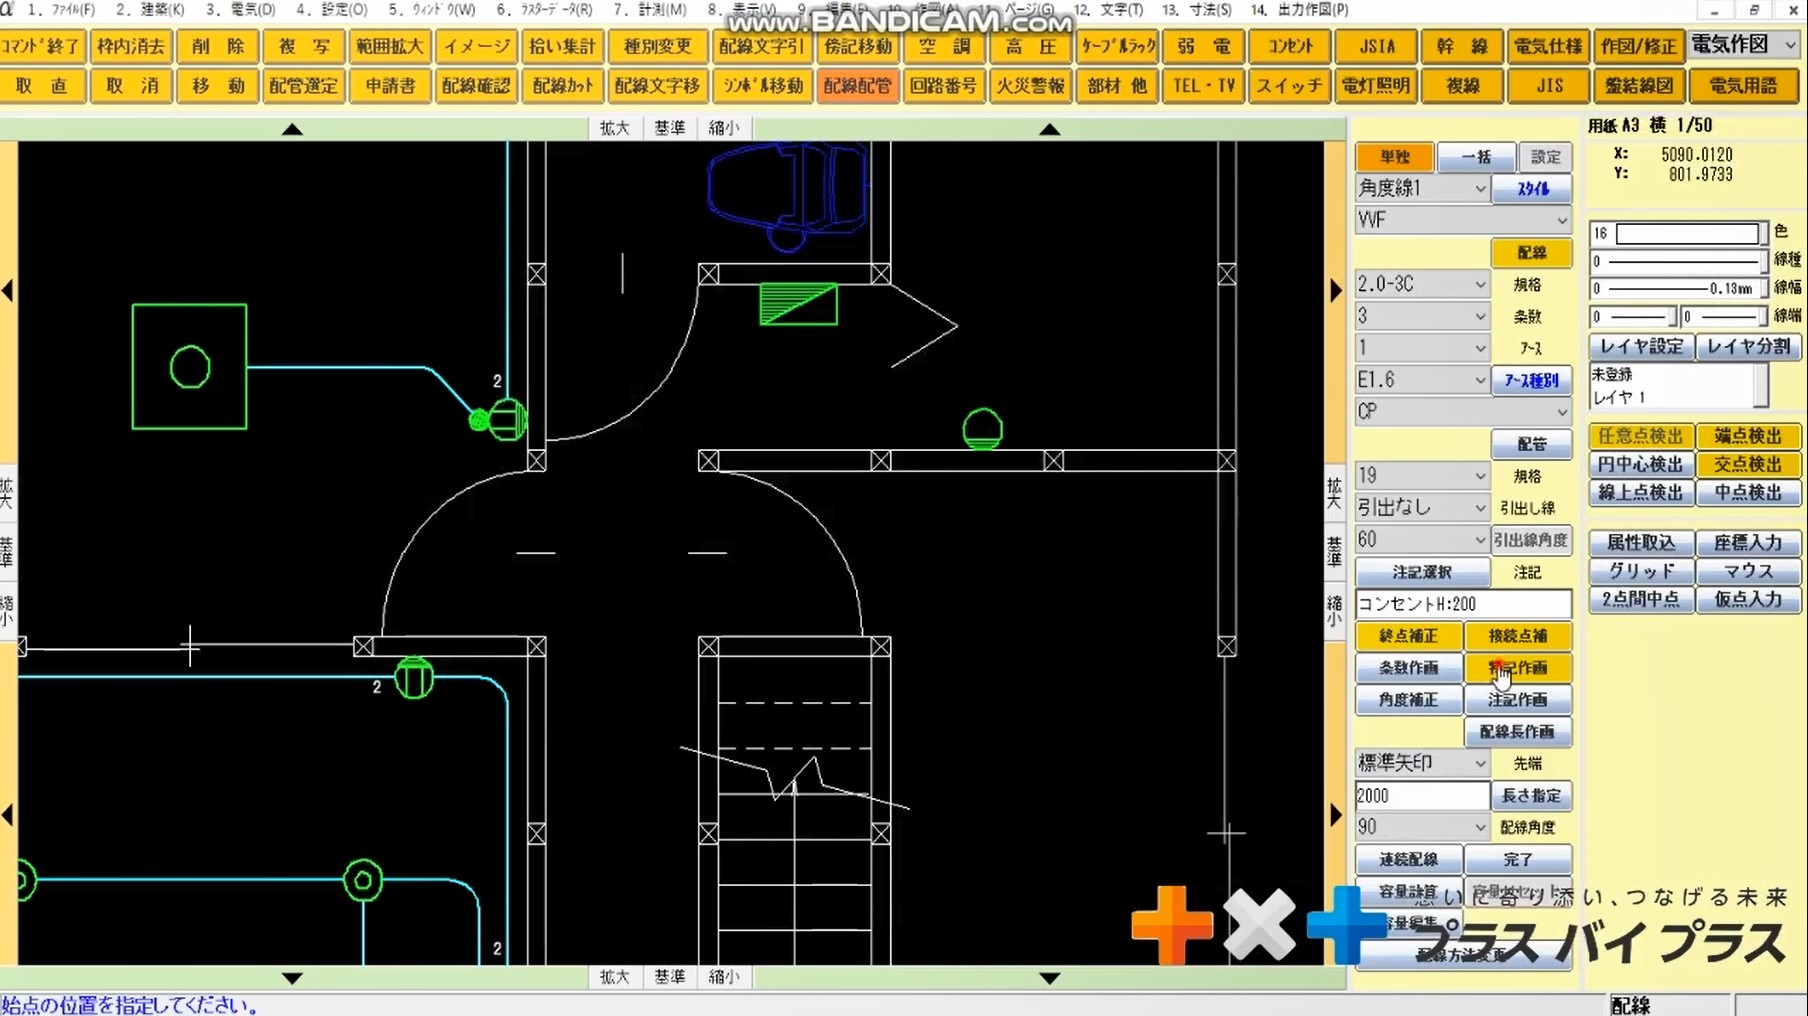Click the 線種 line type selector

coord(1678,261)
